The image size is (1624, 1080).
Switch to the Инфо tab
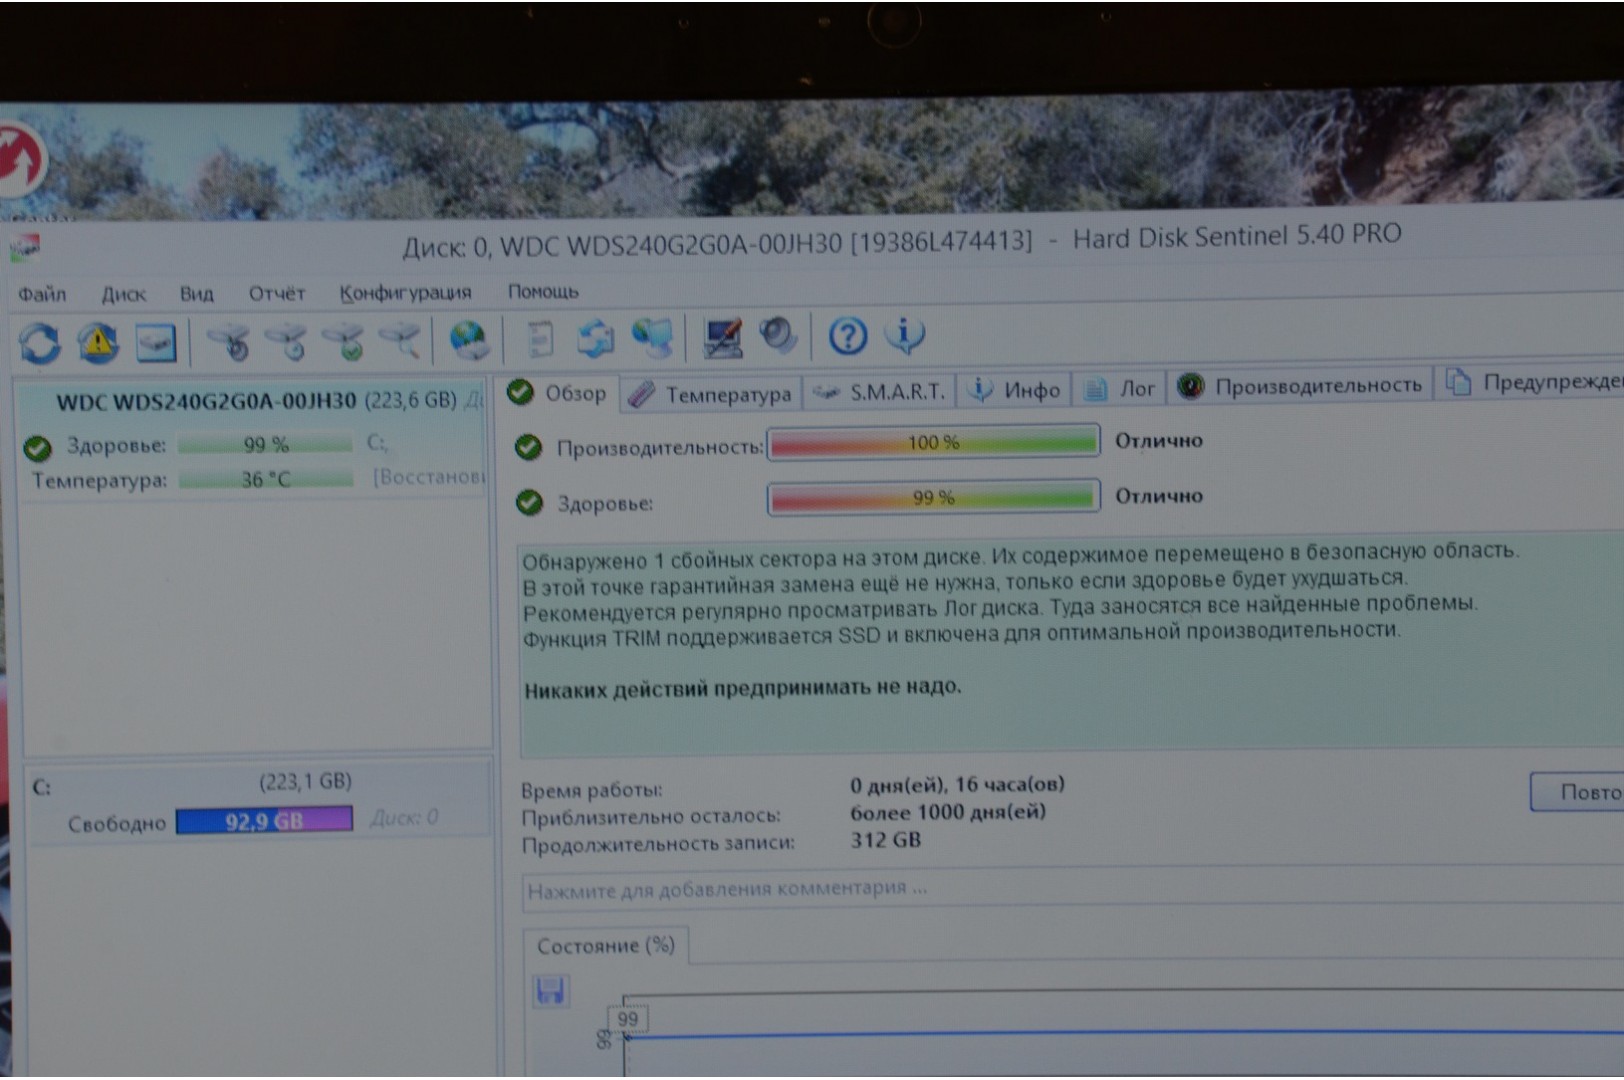pyautogui.click(x=1015, y=390)
